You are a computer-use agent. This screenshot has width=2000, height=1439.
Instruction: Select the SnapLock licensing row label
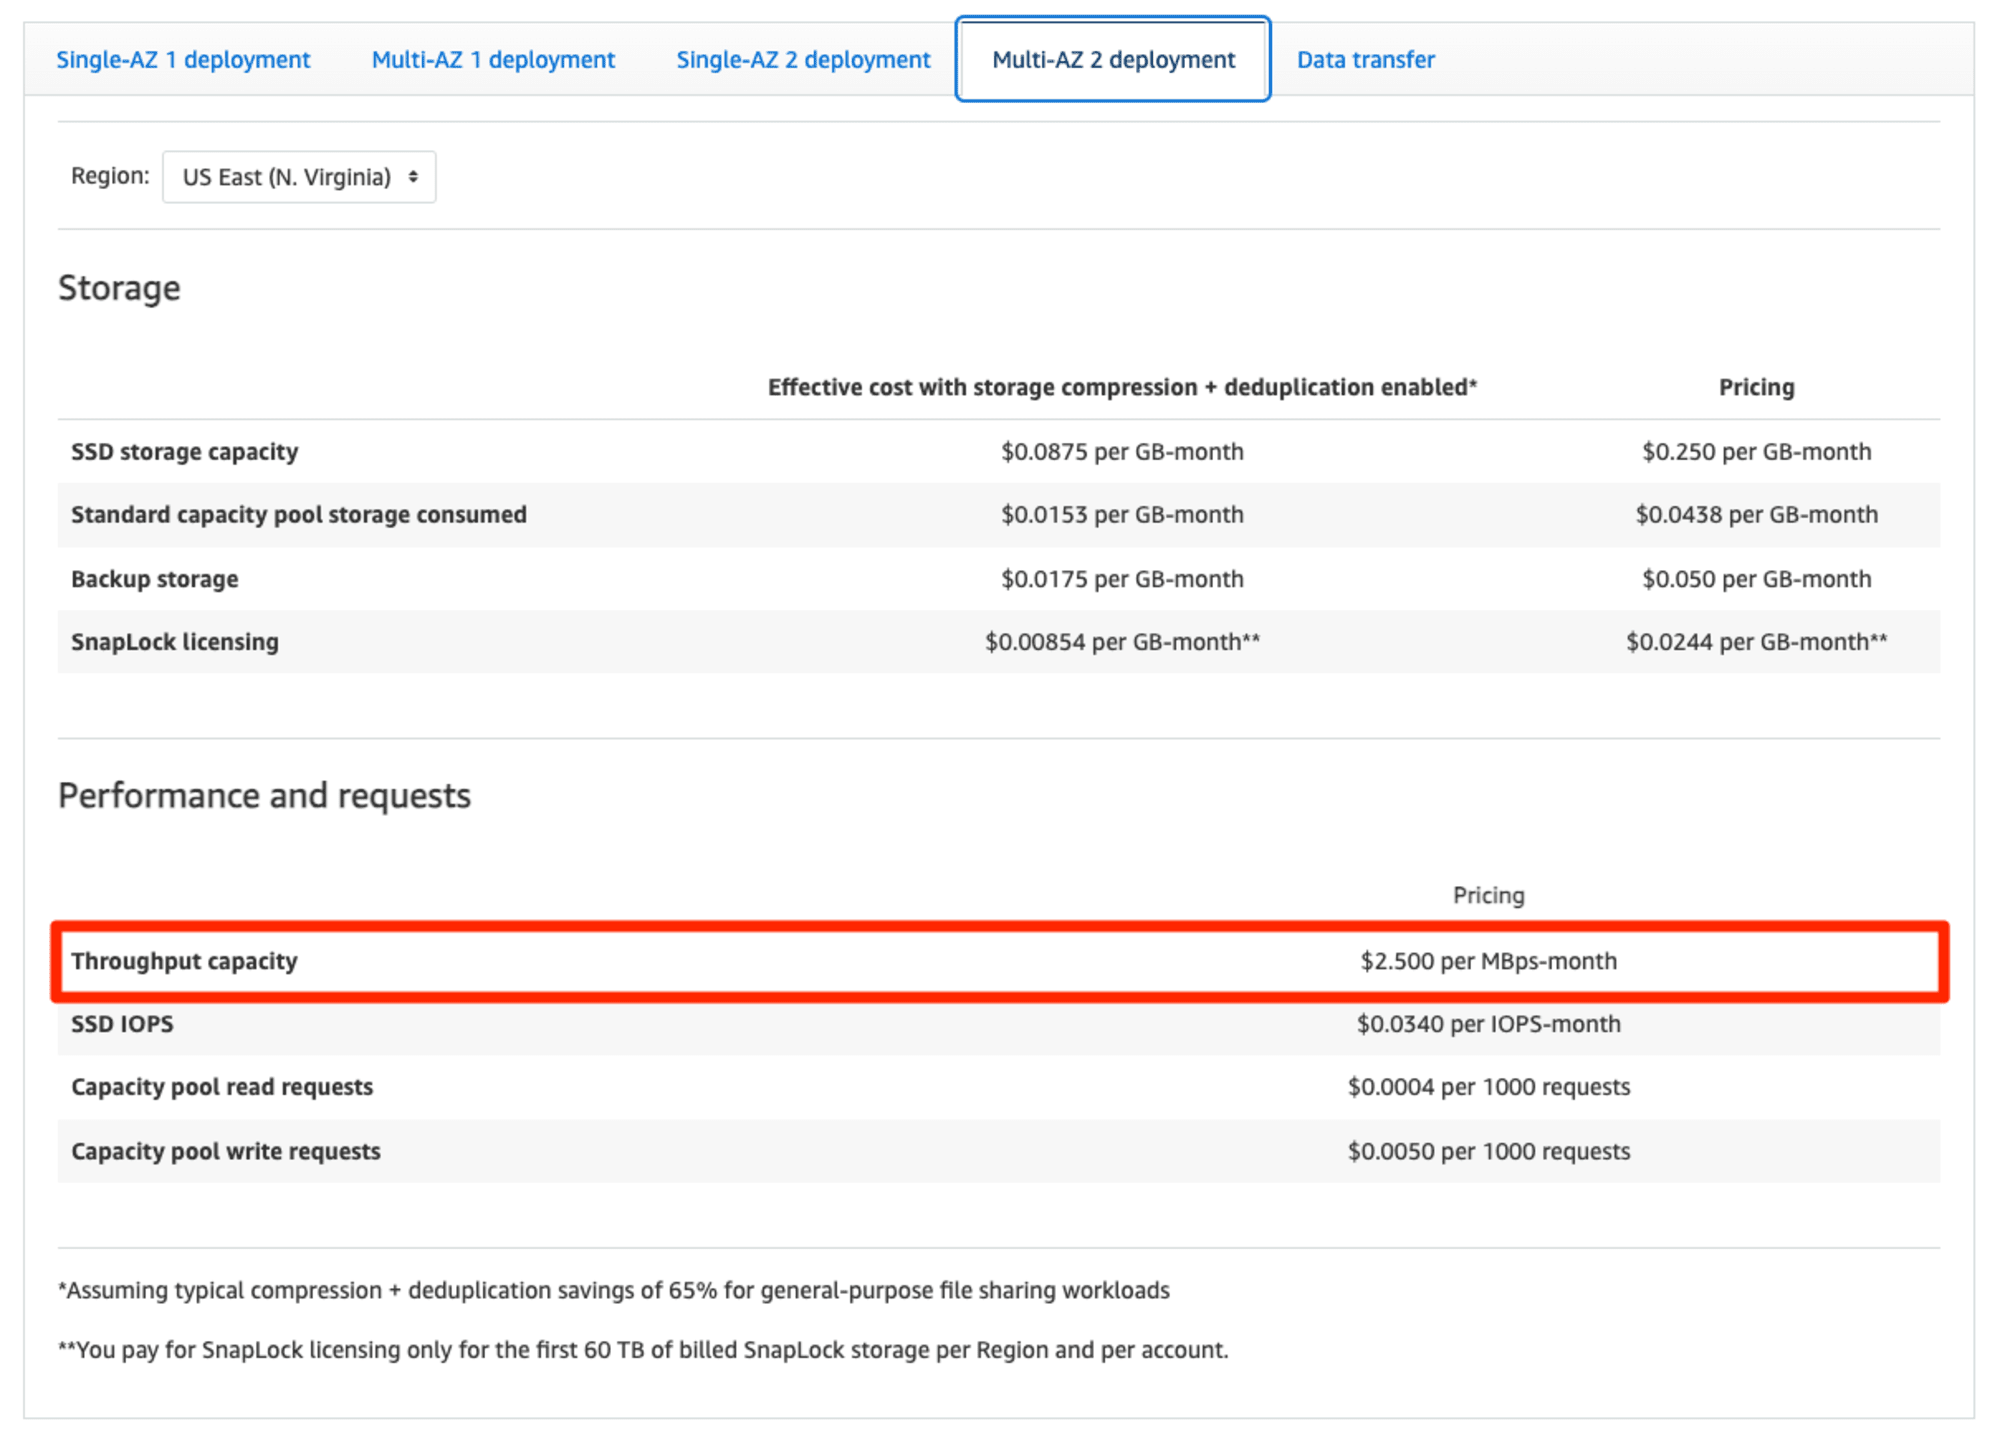(x=174, y=642)
